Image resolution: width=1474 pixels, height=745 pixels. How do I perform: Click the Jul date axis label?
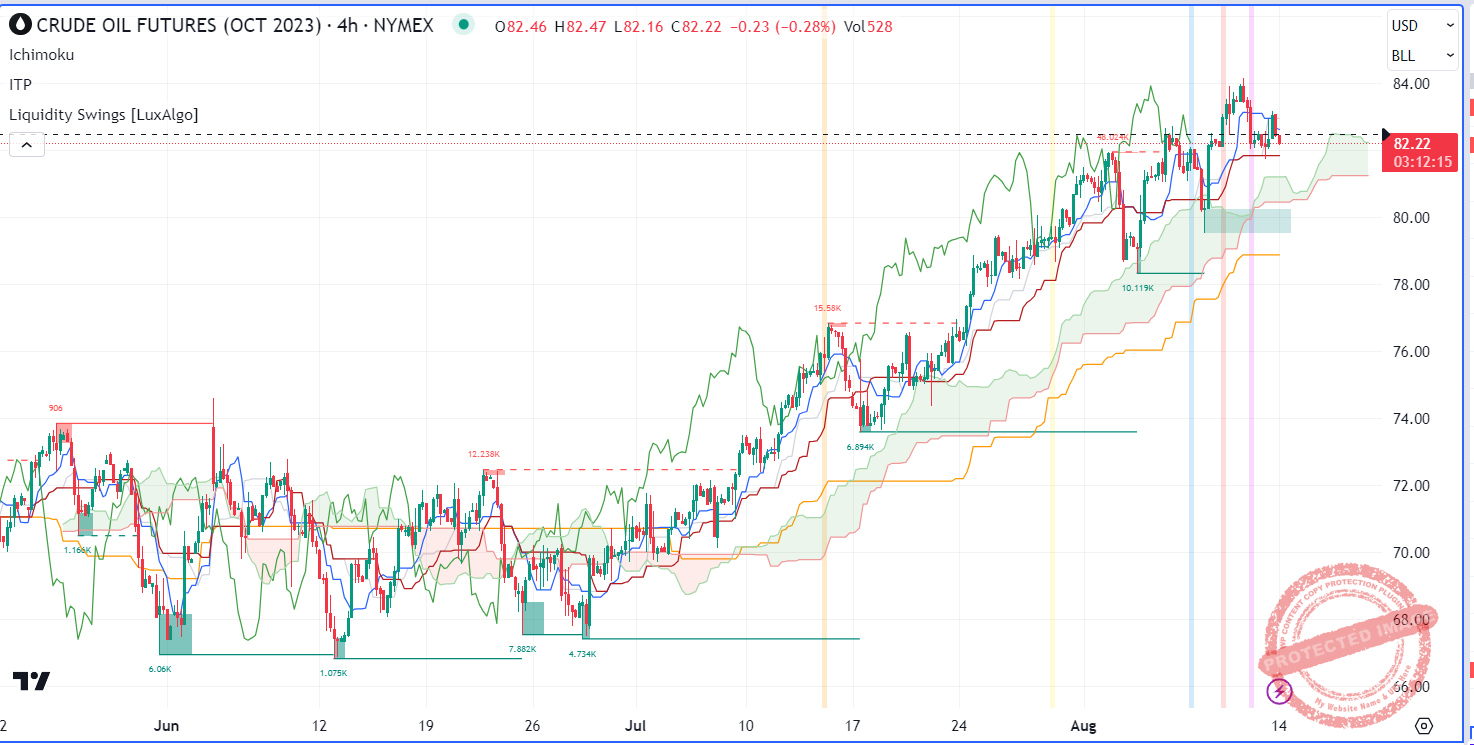pos(635,725)
